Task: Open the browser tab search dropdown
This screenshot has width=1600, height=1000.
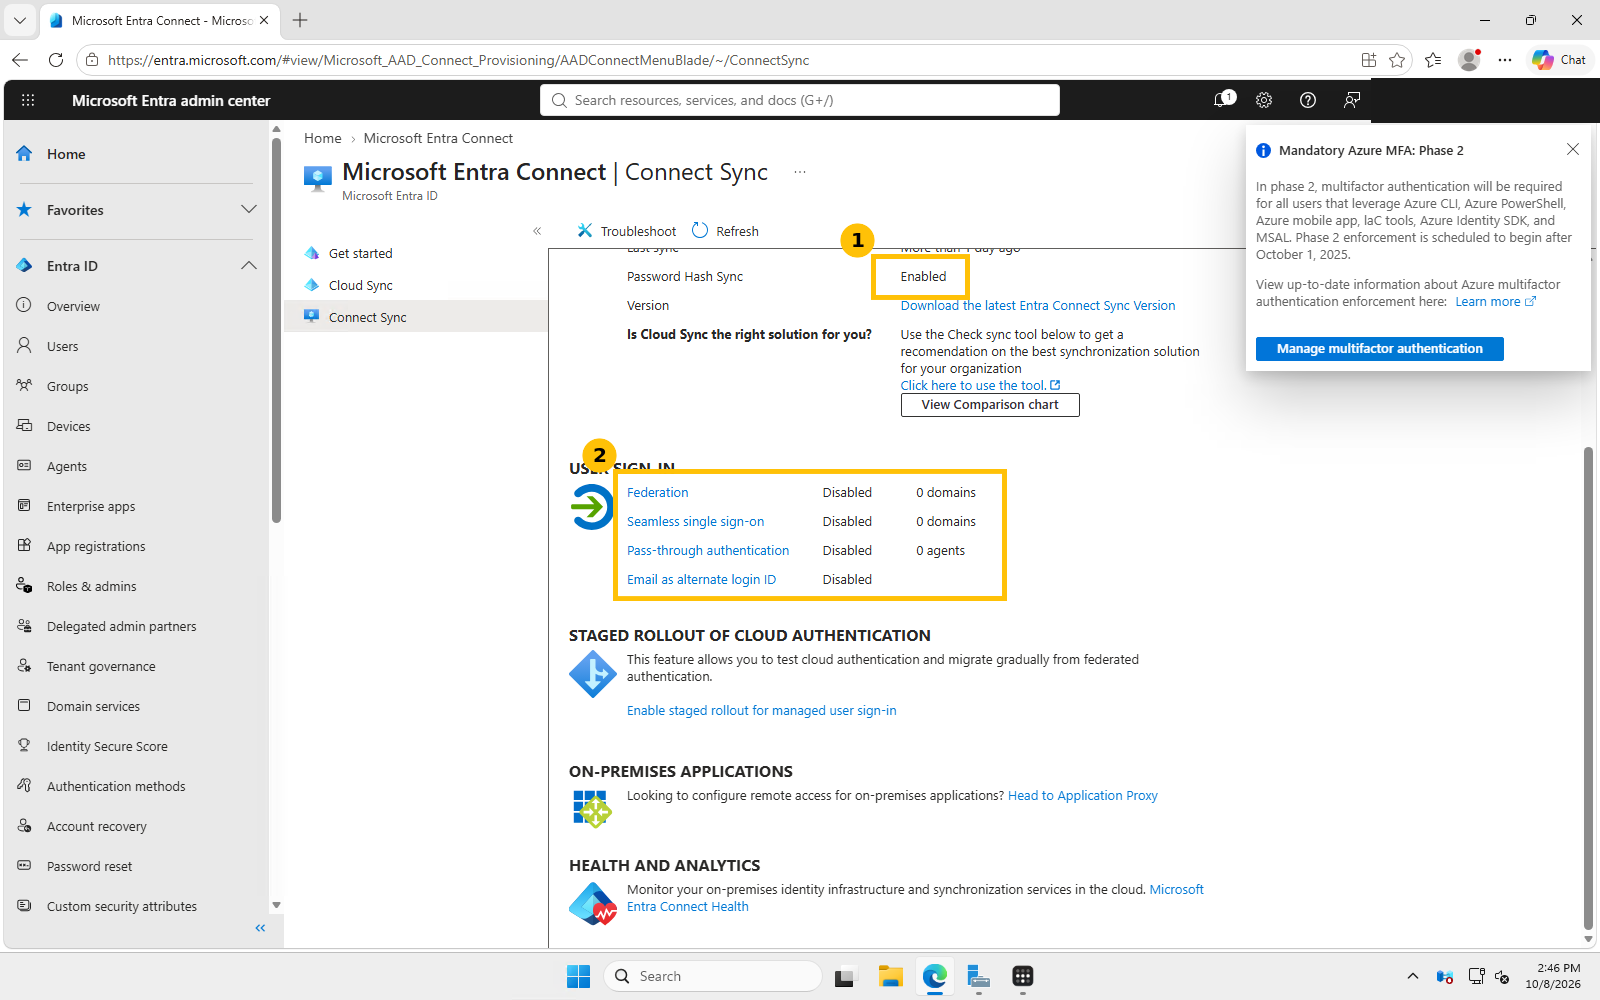Action: [x=20, y=20]
